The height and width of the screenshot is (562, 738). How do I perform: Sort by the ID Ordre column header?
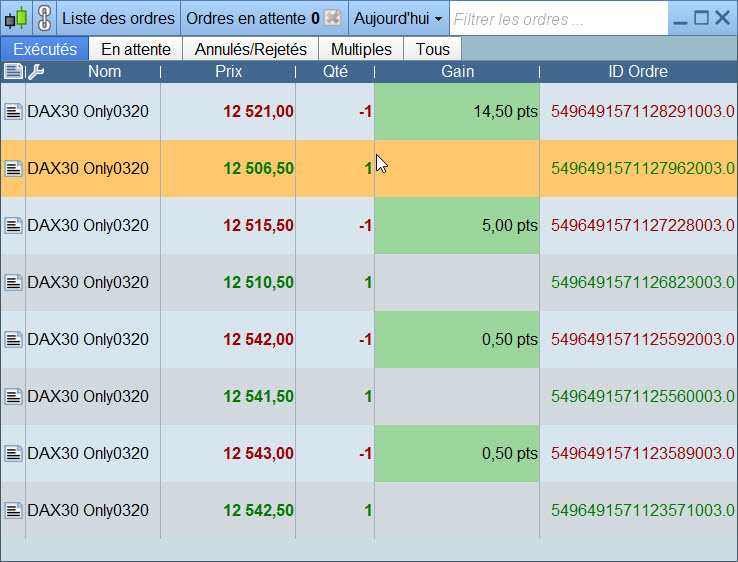[x=638, y=72]
